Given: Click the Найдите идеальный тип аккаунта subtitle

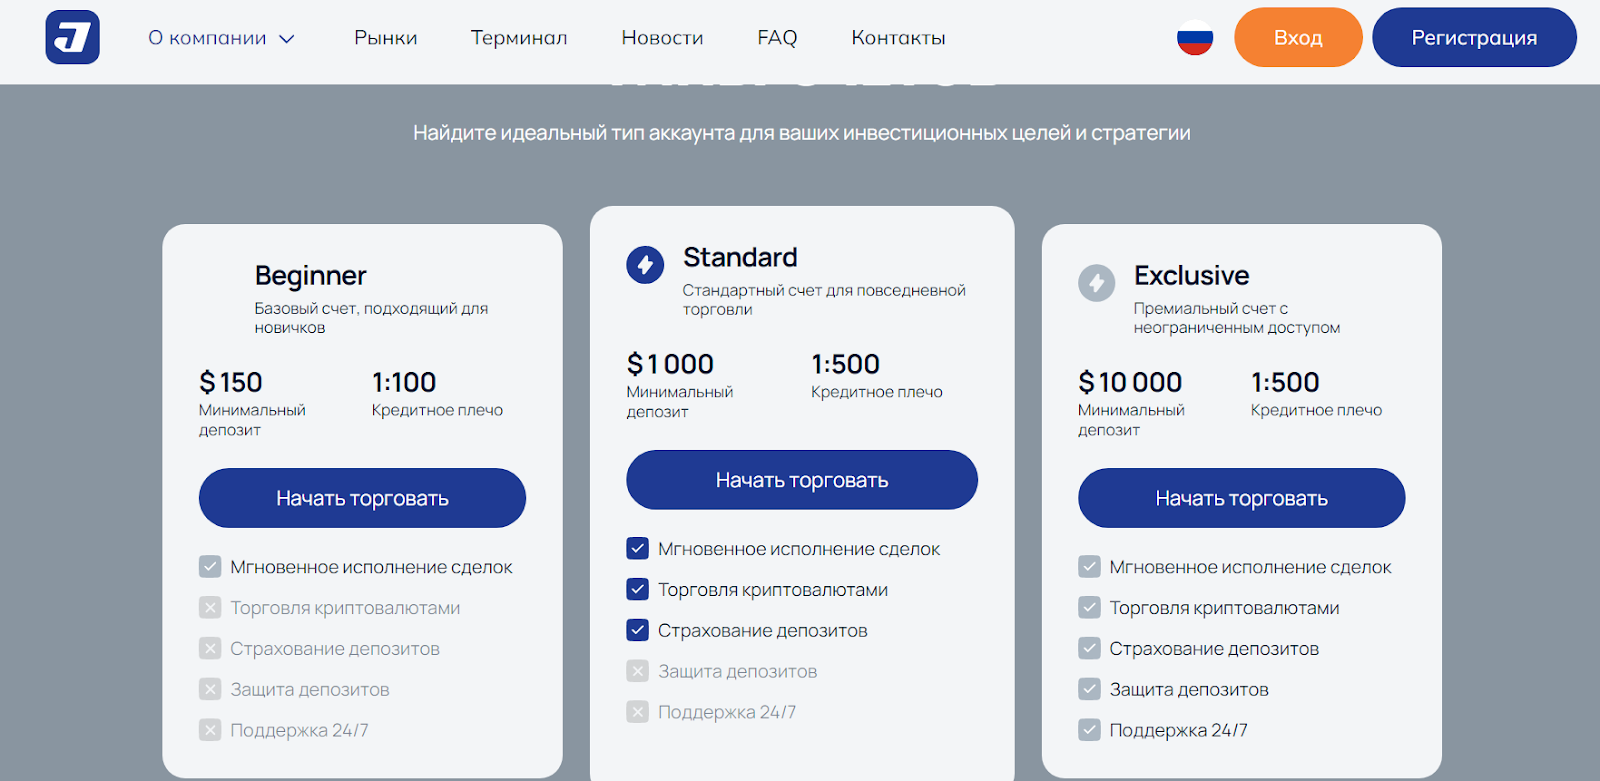Looking at the screenshot, I should (x=802, y=133).
